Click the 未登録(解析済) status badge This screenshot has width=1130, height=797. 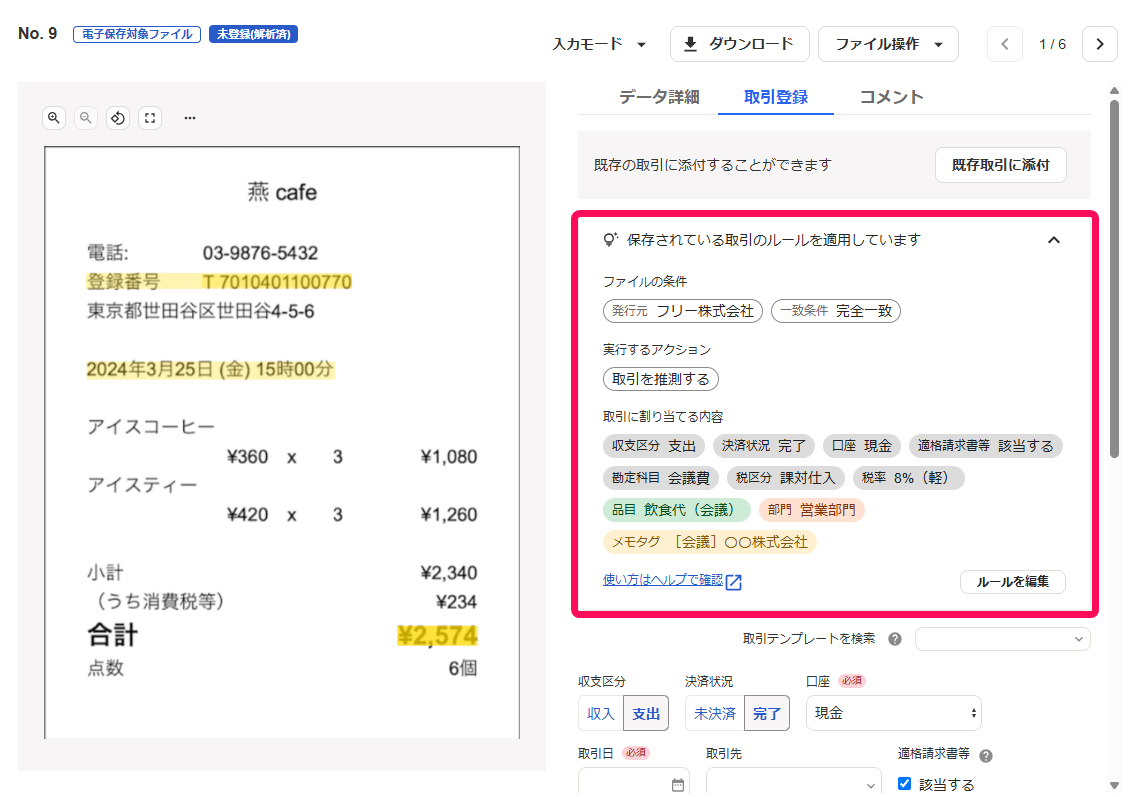tap(254, 34)
